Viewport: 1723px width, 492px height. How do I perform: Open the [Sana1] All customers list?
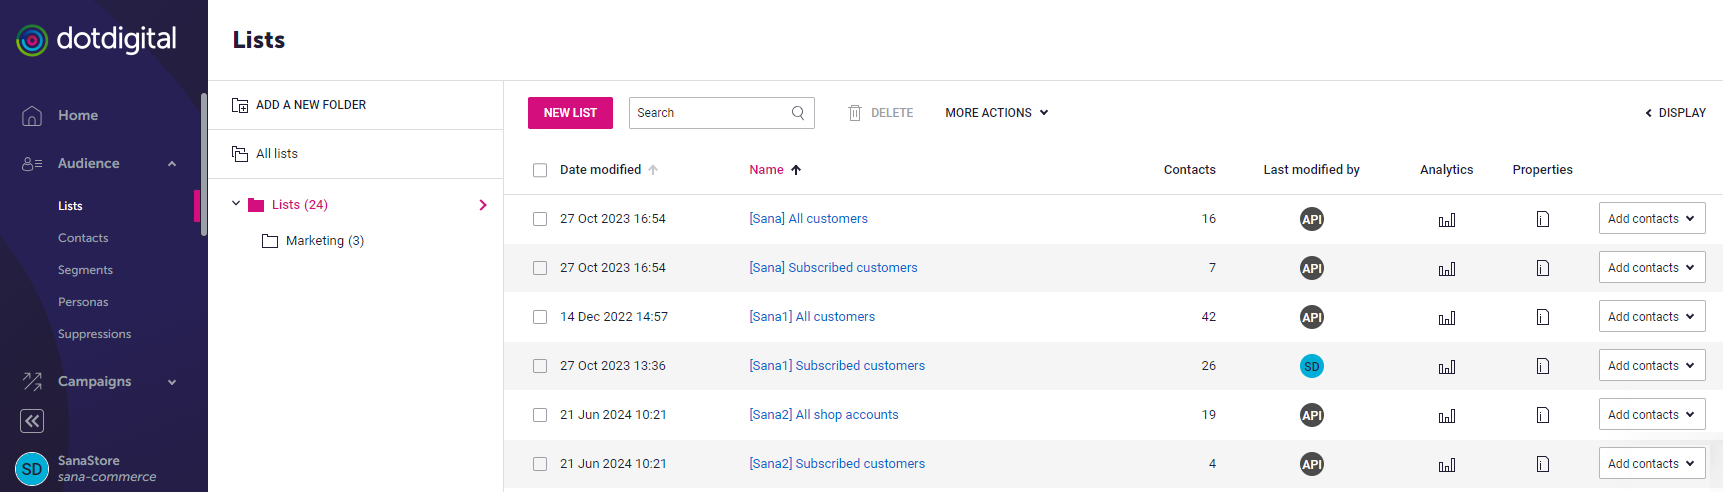pyautogui.click(x=812, y=317)
